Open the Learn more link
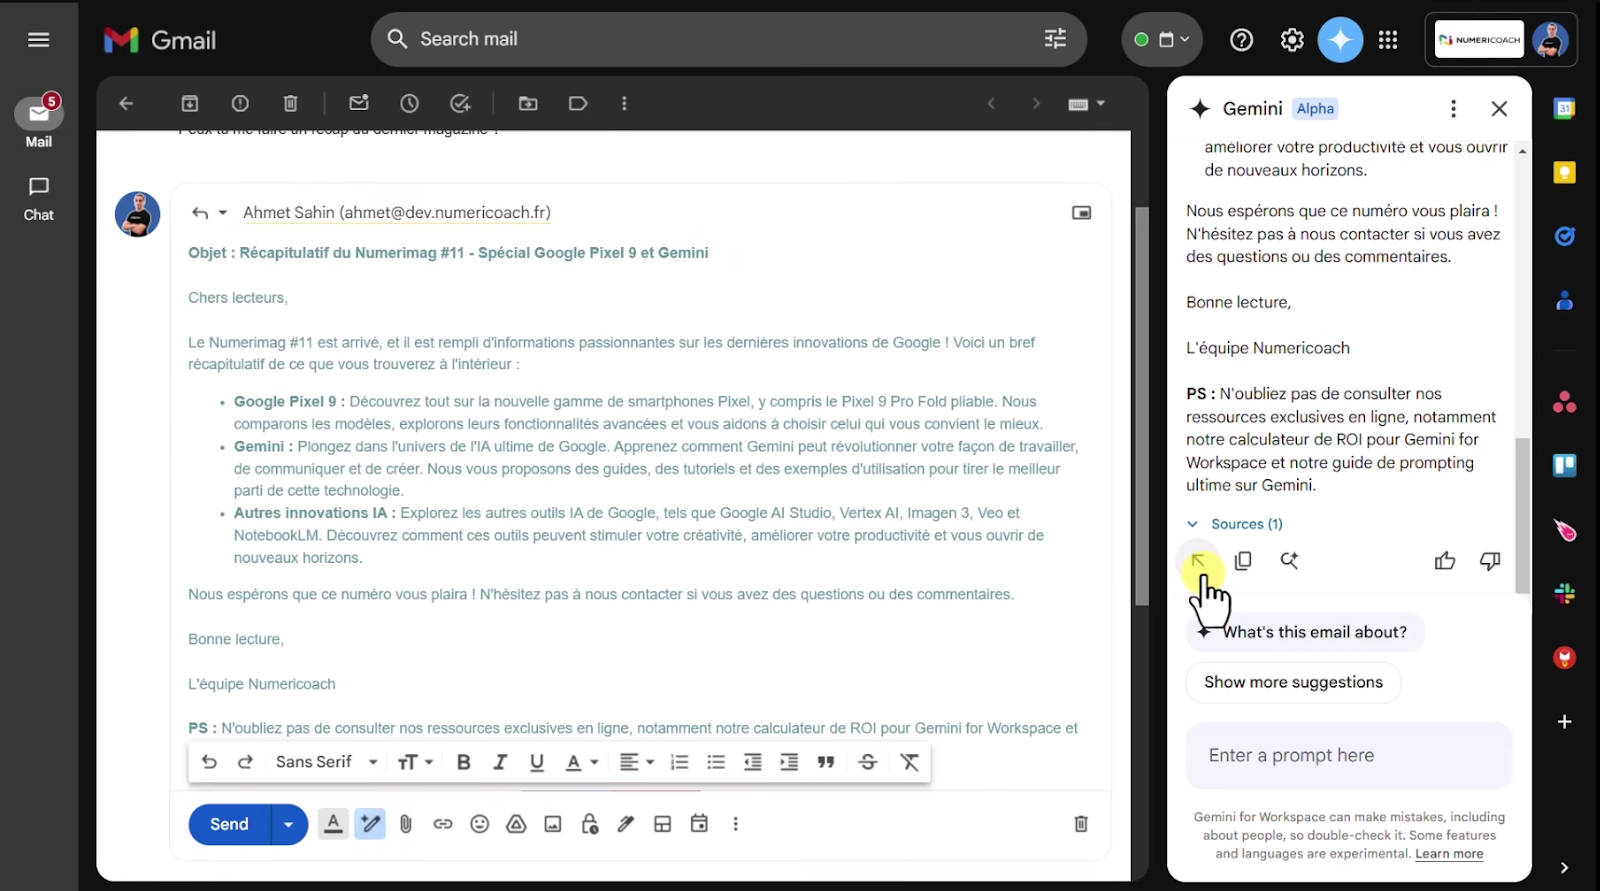This screenshot has width=1600, height=891. [1449, 854]
